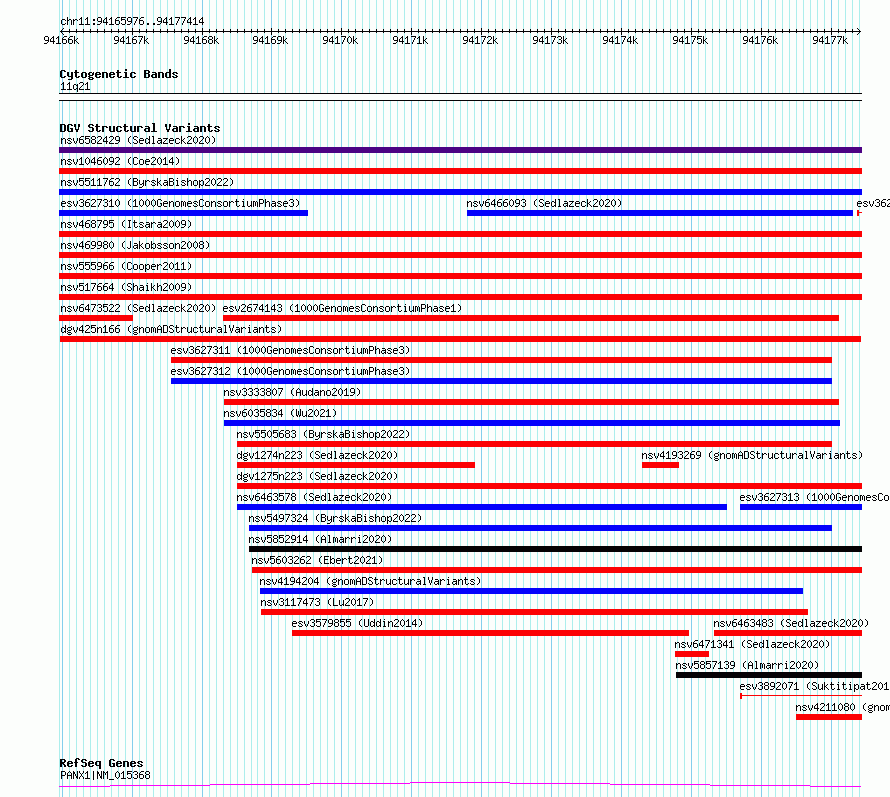Click the RefSeq Genes track title

pyautogui.click(x=101, y=764)
